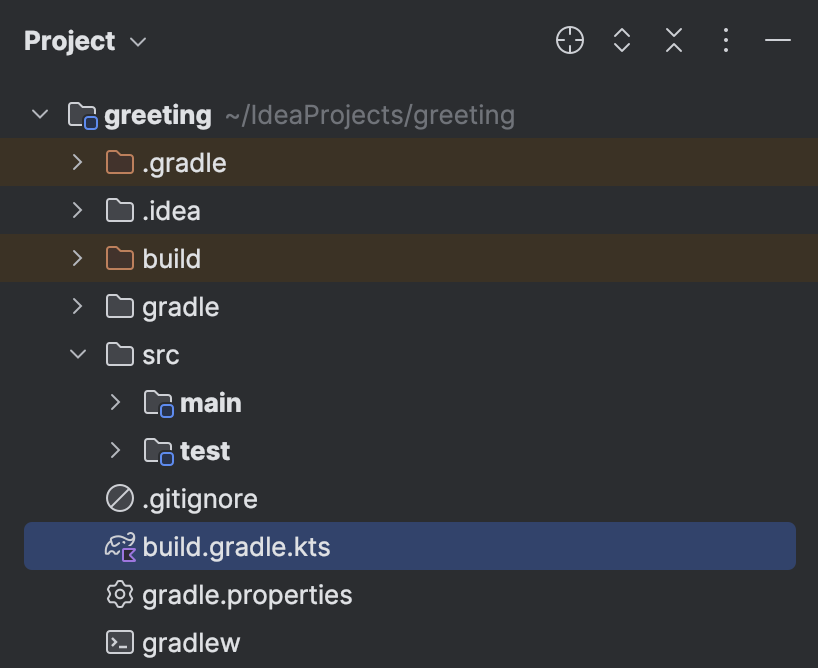Select the greeting project root node
Screen dimensions: 818x668
158,114
